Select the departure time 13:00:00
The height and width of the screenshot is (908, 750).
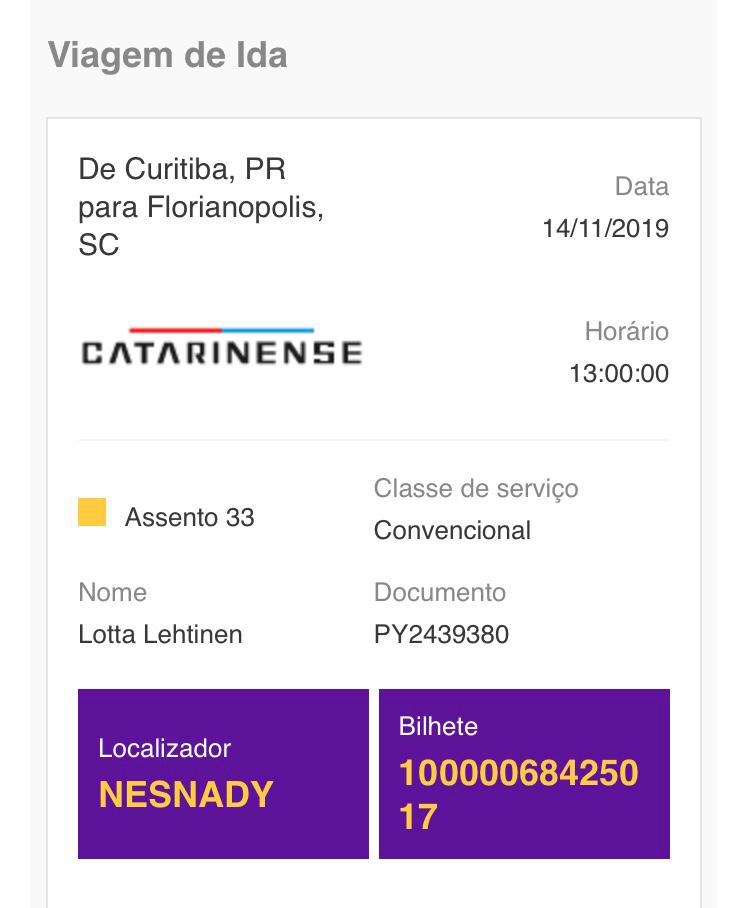pyautogui.click(x=618, y=374)
